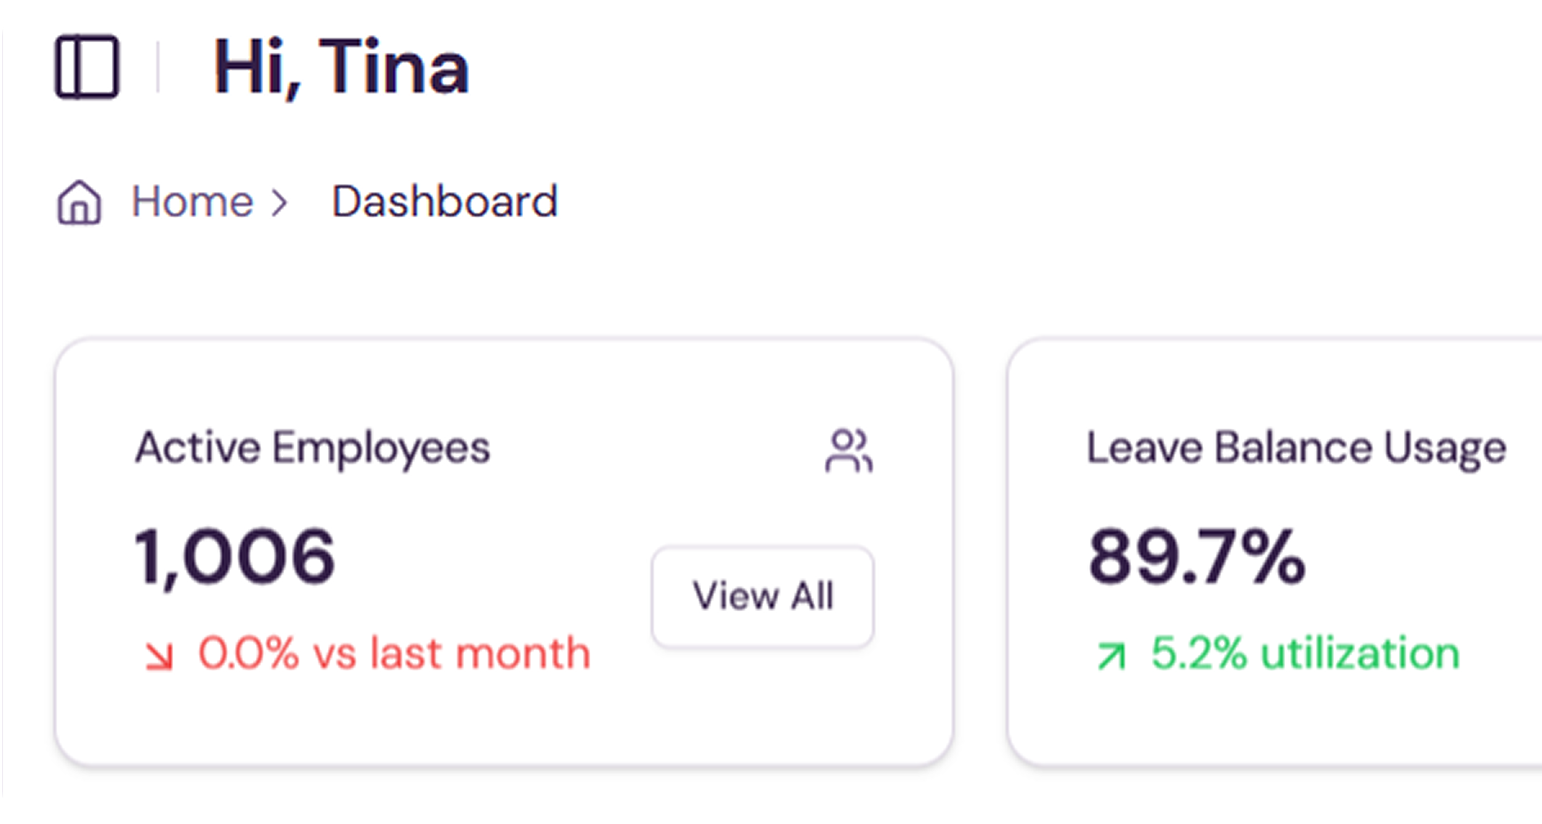Viewport: 1542px width, 824px height.
Task: Click the "Hi, Tina" greeting heading
Action: click(341, 68)
